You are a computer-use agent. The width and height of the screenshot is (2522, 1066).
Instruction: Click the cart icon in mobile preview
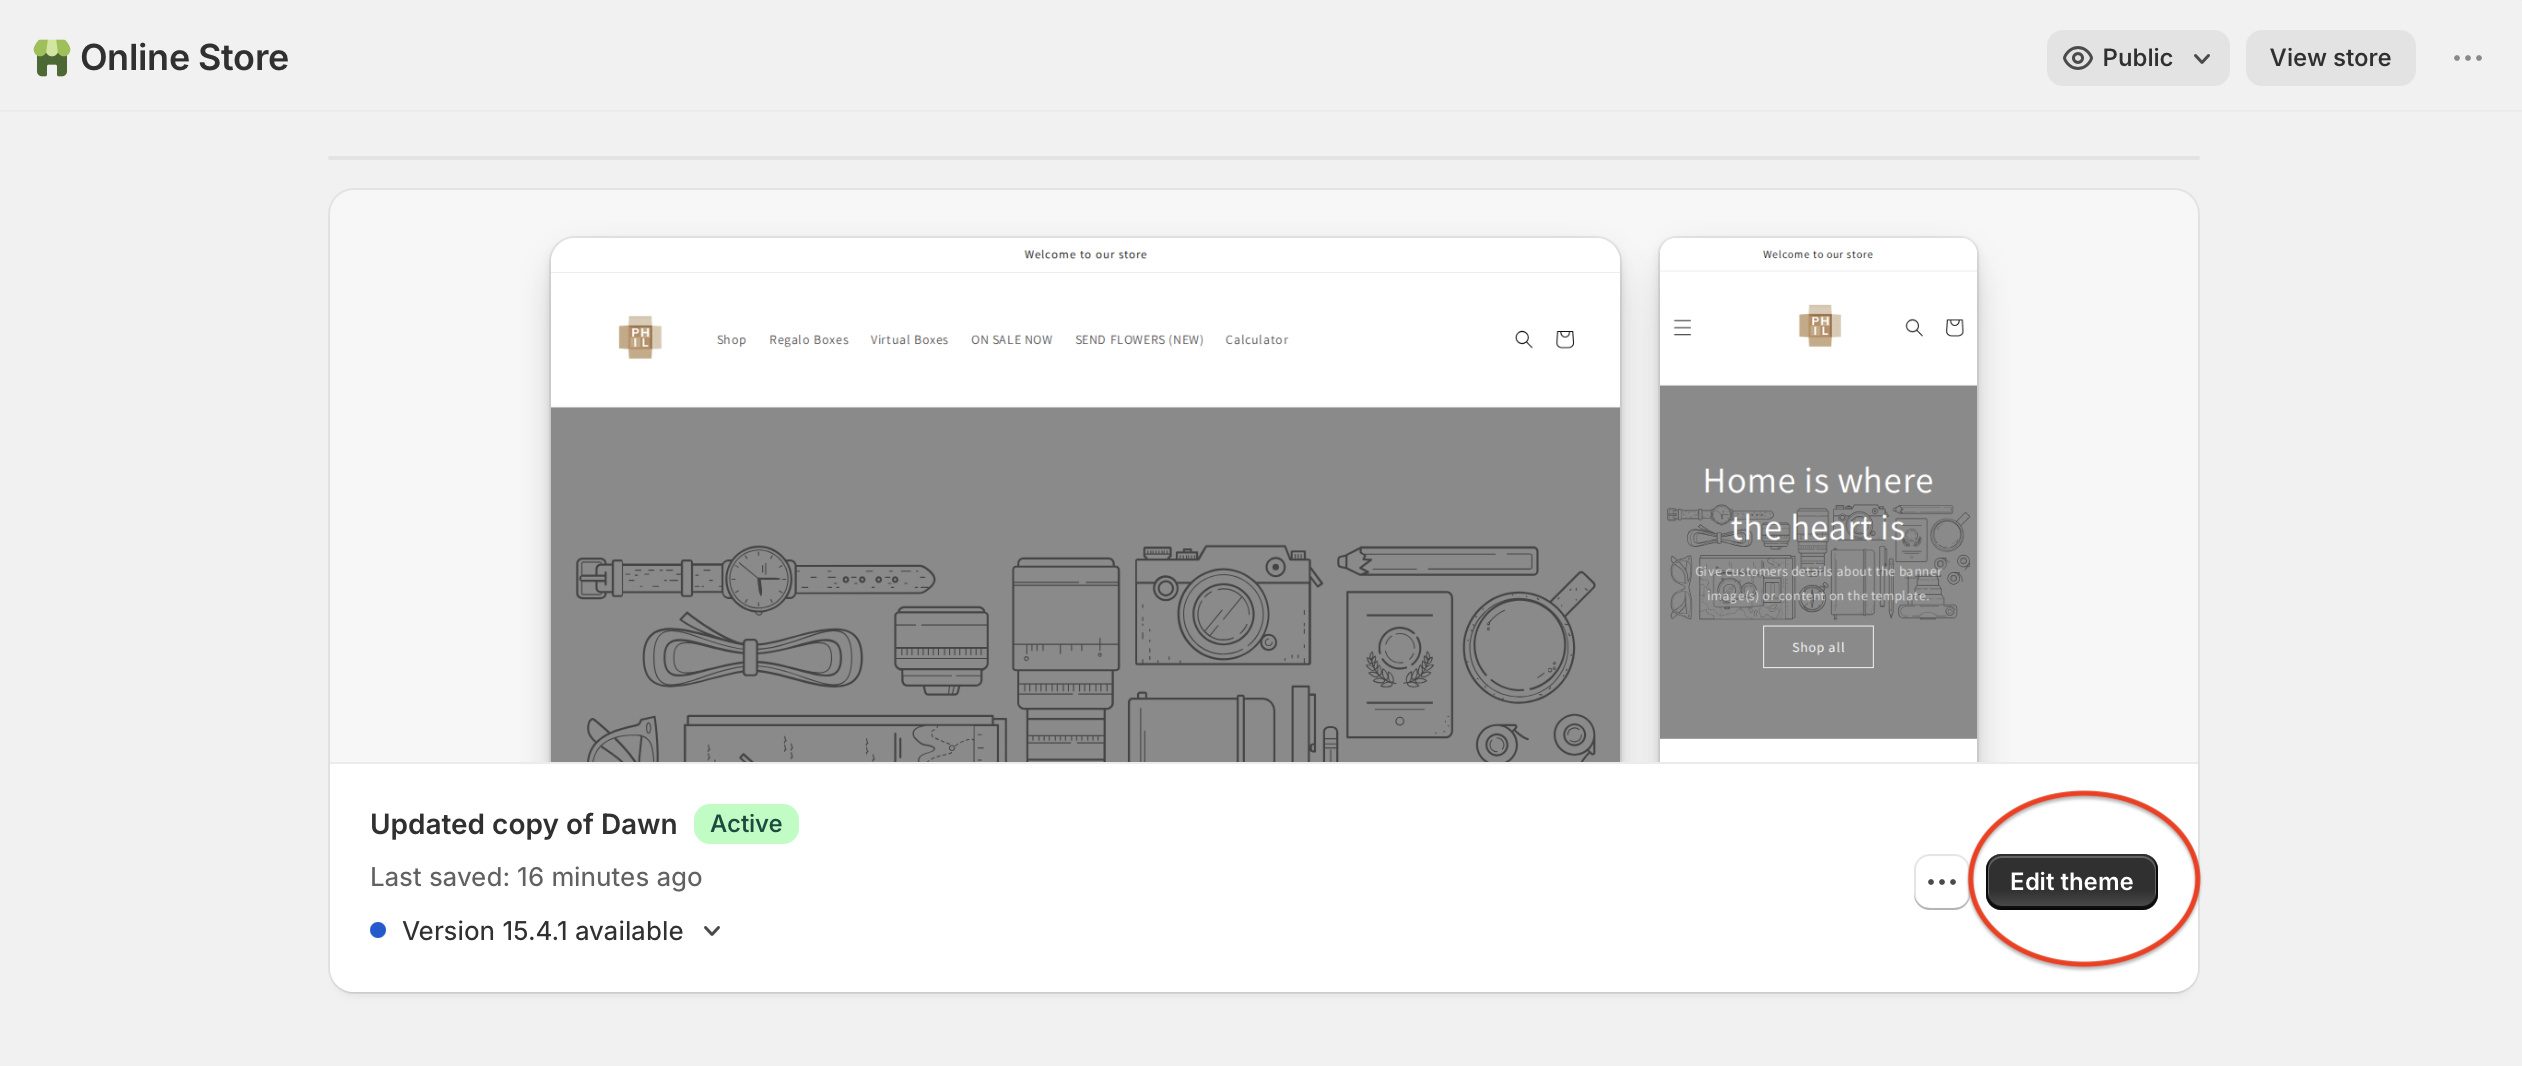click(1954, 328)
